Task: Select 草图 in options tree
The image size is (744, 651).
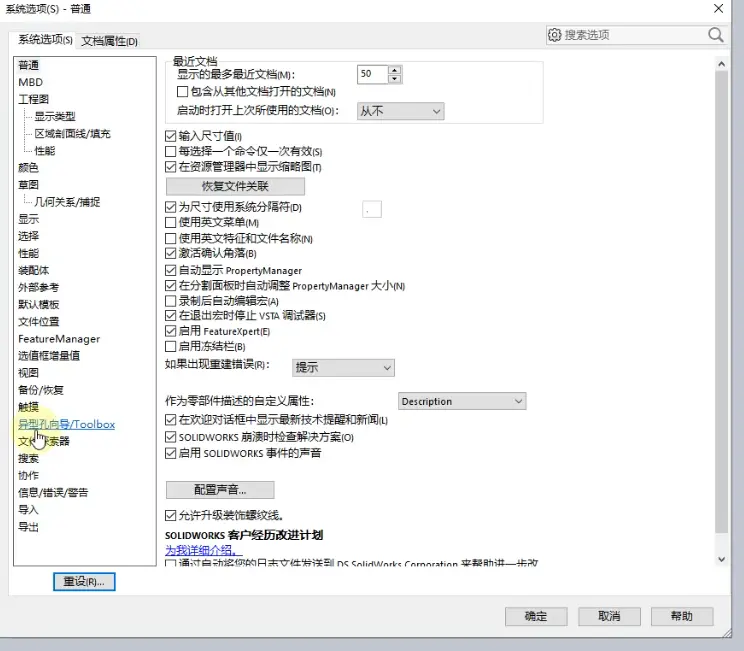Action: [x=28, y=185]
